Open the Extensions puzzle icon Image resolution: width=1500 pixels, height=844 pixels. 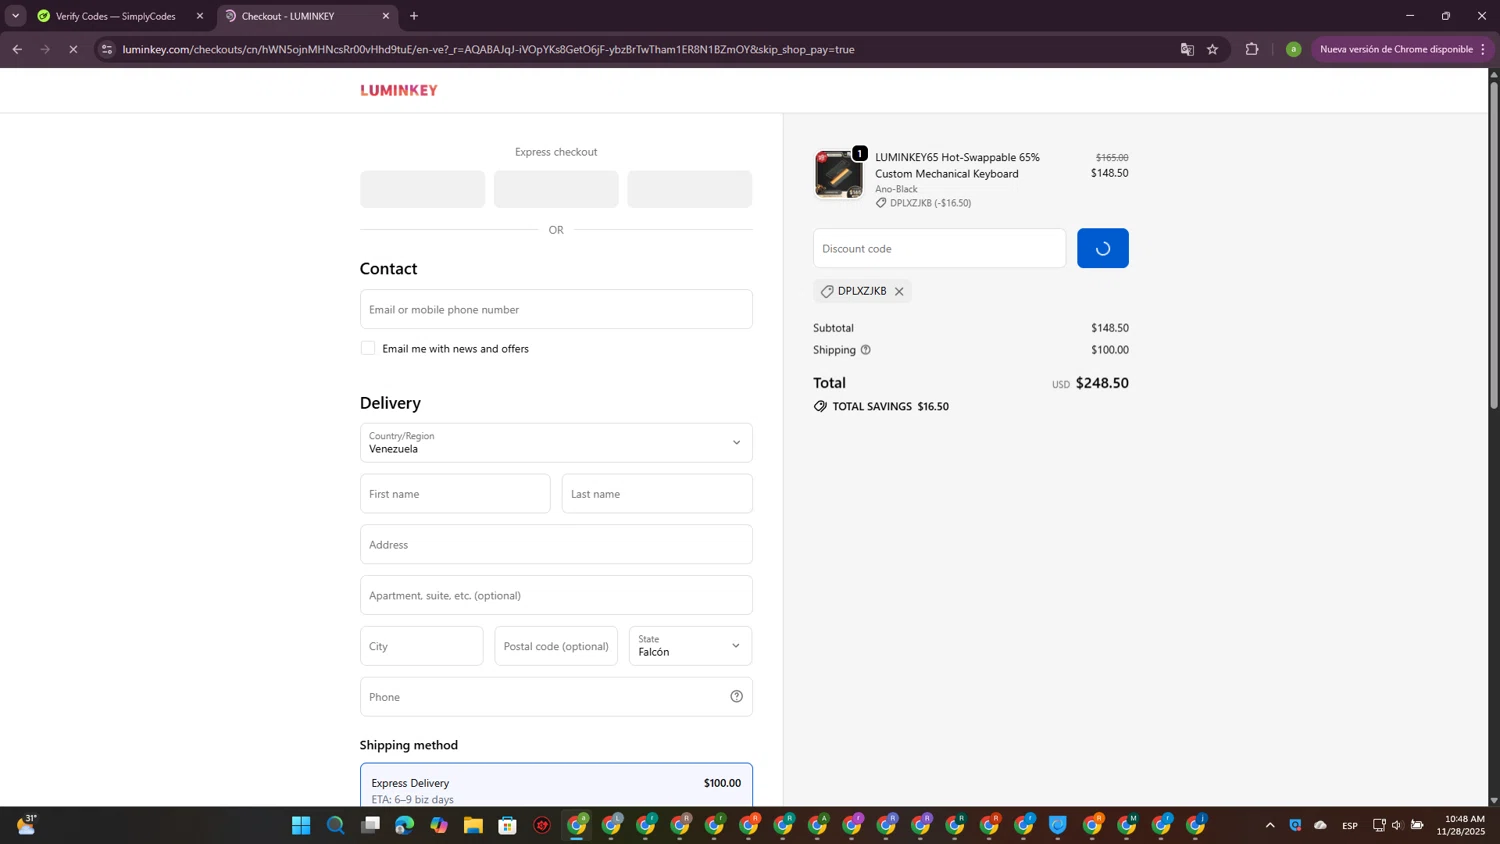(x=1252, y=49)
